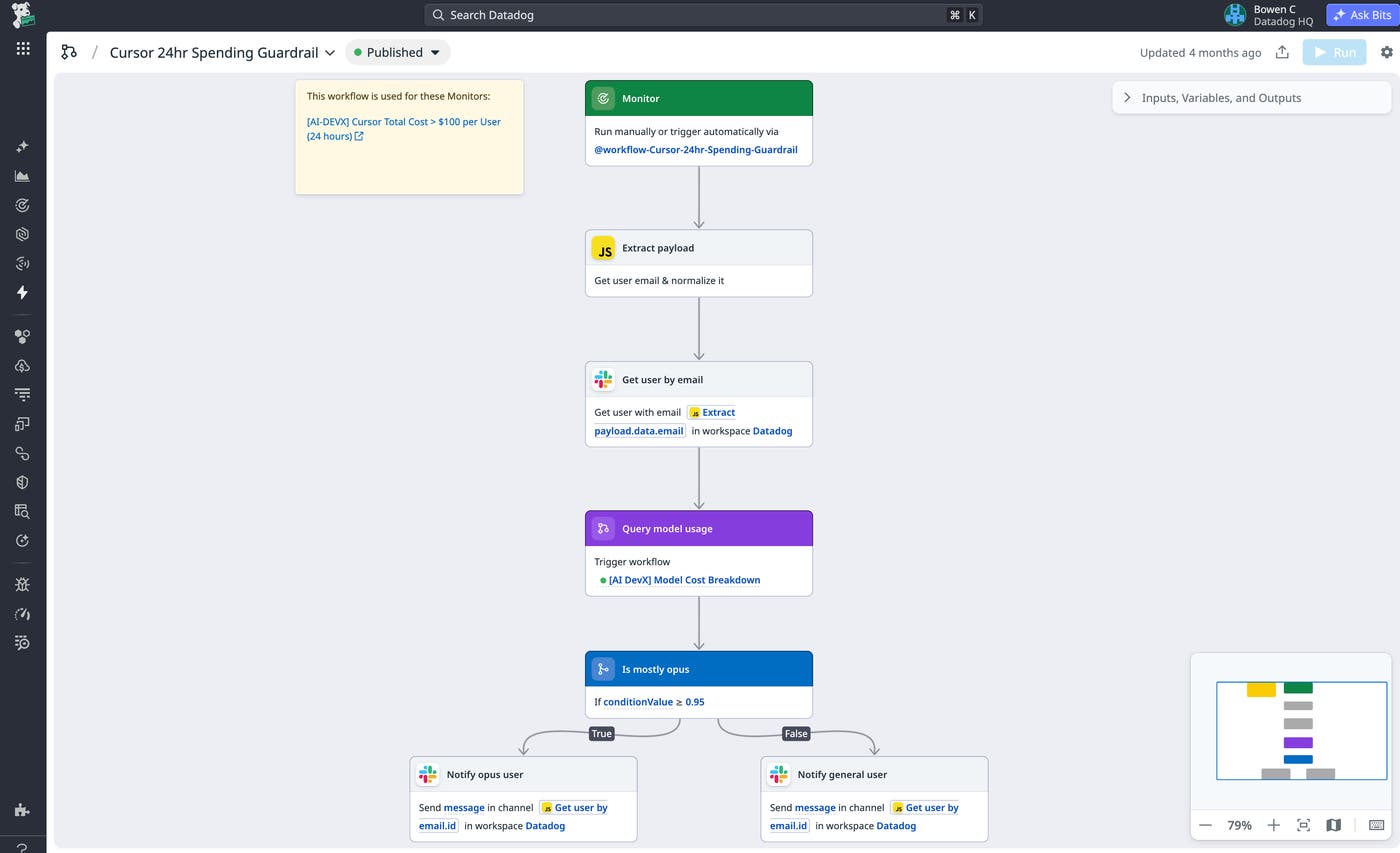Screen dimensions: 1400x853
Task: Open the Monitors target sidebar icon
Action: pos(22,205)
